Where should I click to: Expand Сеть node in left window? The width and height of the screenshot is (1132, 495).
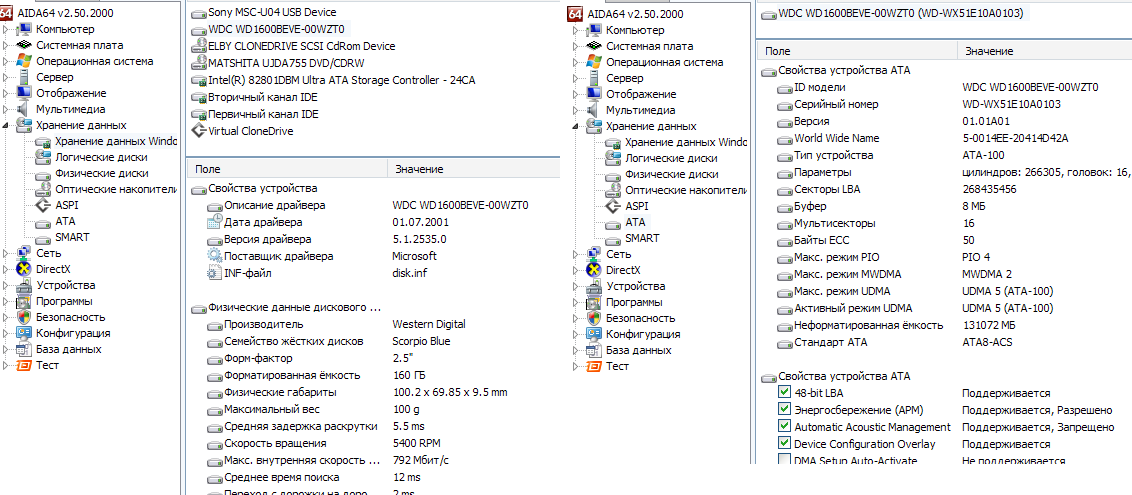point(6,253)
